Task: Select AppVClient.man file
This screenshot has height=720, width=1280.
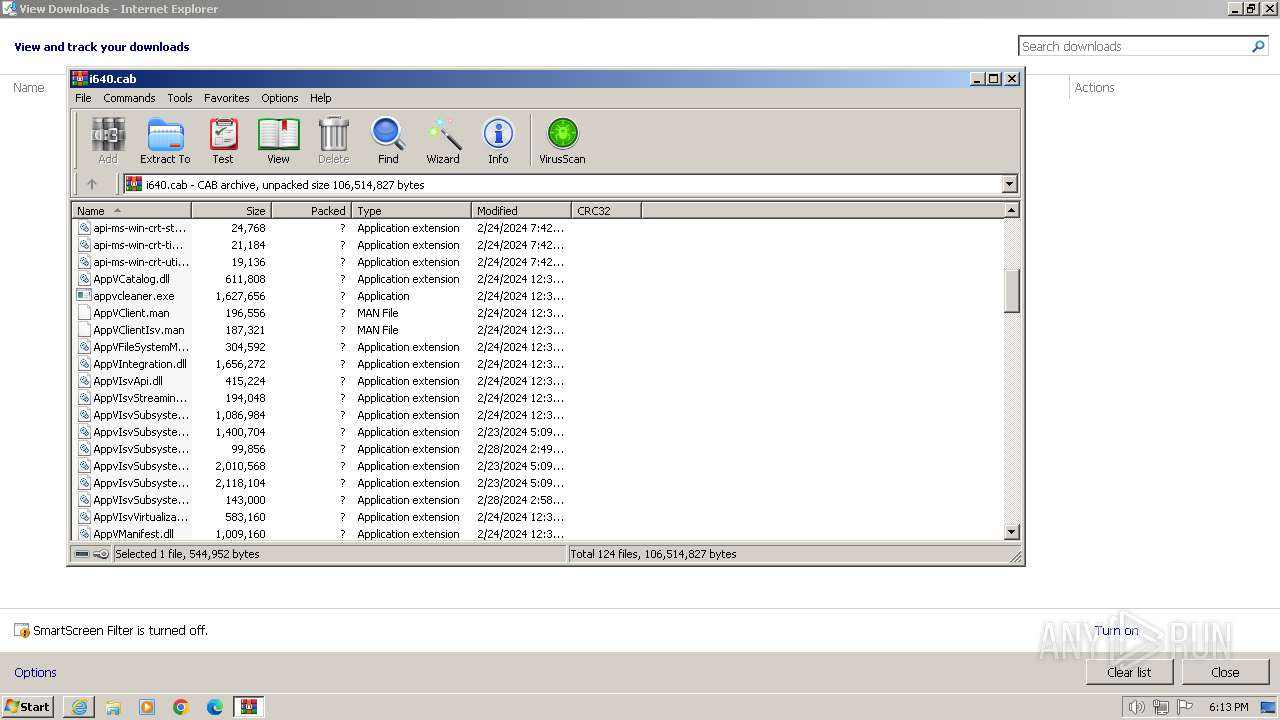Action: coord(131,313)
